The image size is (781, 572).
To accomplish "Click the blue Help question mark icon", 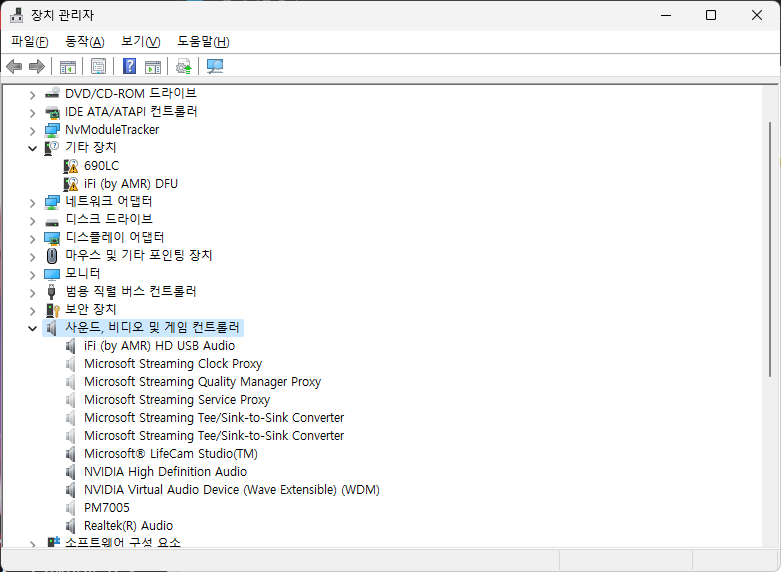I will (x=130, y=66).
